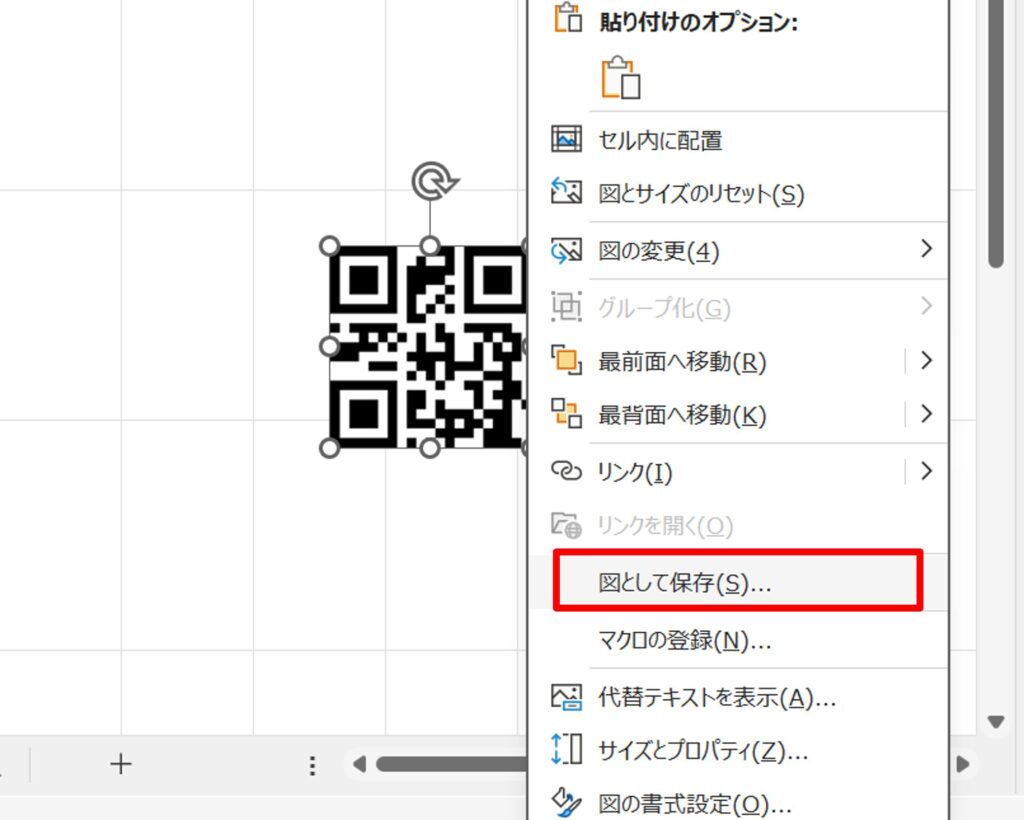Click the セル内に配置 picture icon
This screenshot has width=1024, height=820.
[566, 139]
